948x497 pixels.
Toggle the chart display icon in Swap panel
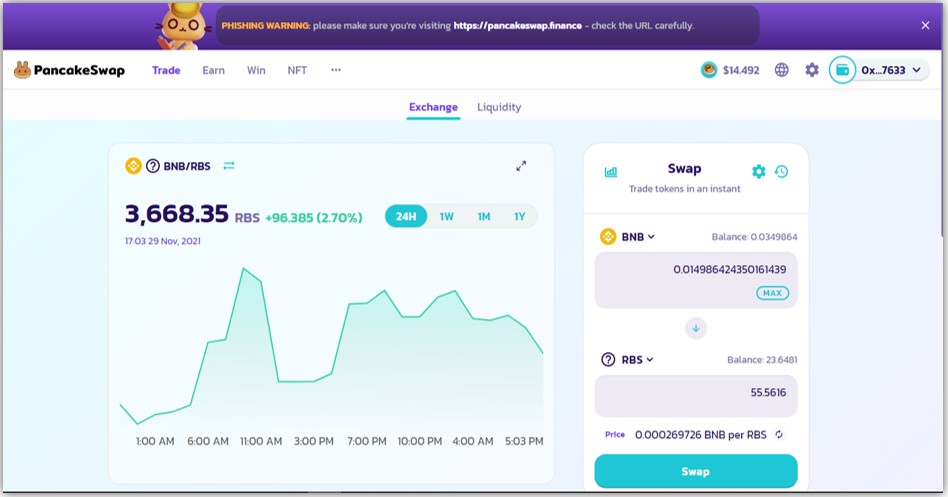click(611, 172)
